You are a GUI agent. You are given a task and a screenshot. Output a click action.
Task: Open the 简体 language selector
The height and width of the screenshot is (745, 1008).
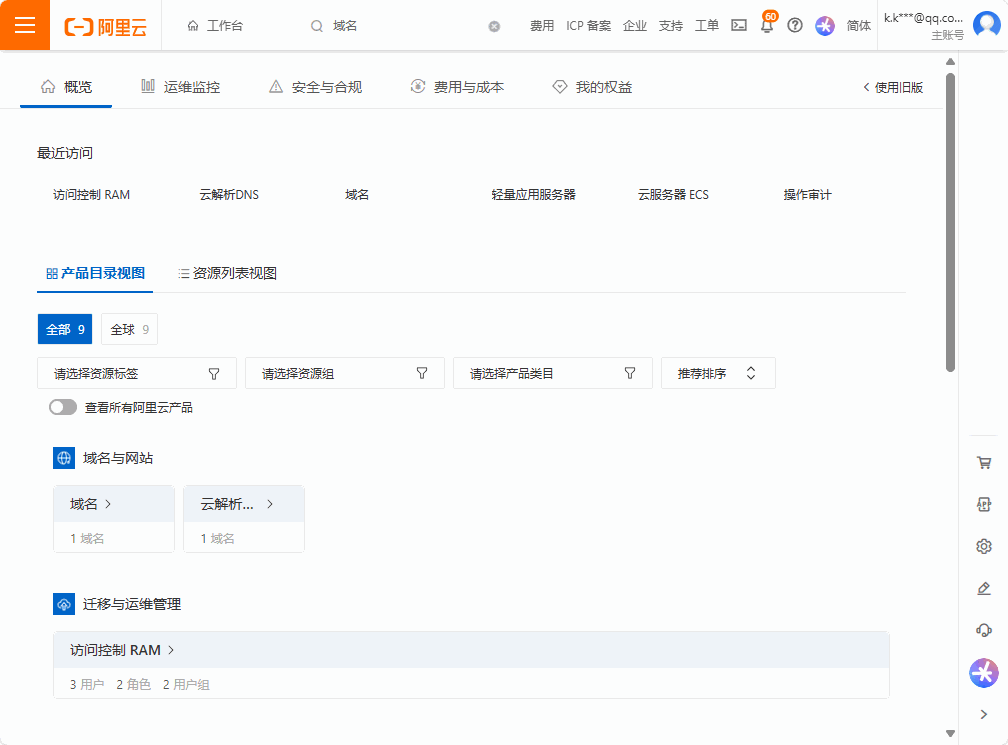click(858, 26)
